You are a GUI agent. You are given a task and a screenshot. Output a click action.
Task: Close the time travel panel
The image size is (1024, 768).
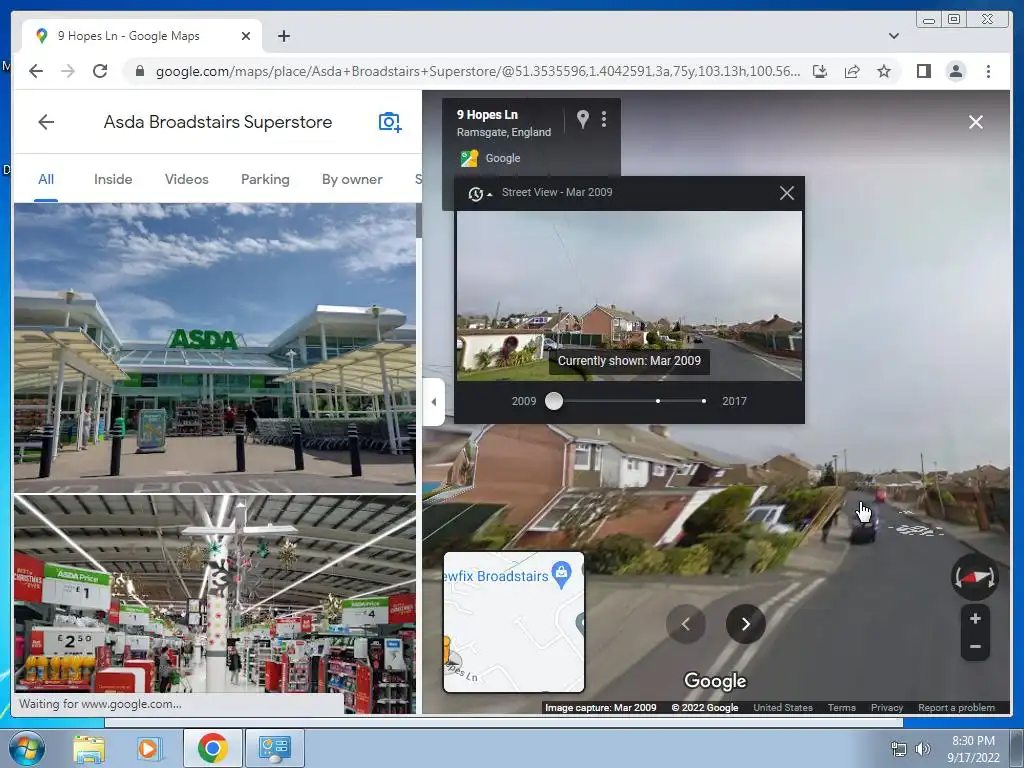787,193
